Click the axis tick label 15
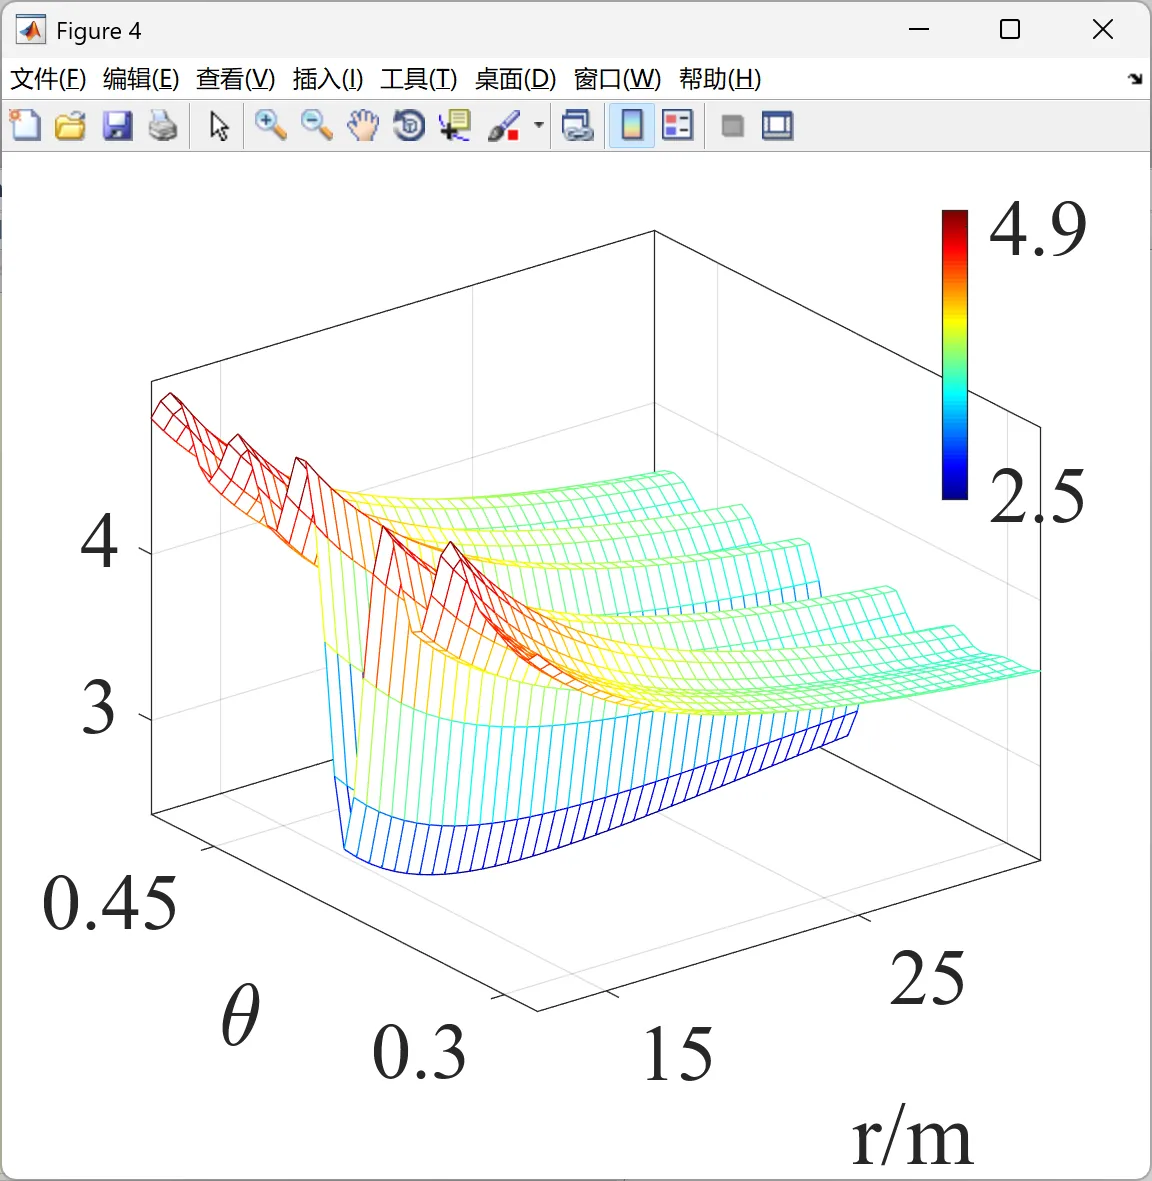1152x1181 pixels. point(678,1054)
